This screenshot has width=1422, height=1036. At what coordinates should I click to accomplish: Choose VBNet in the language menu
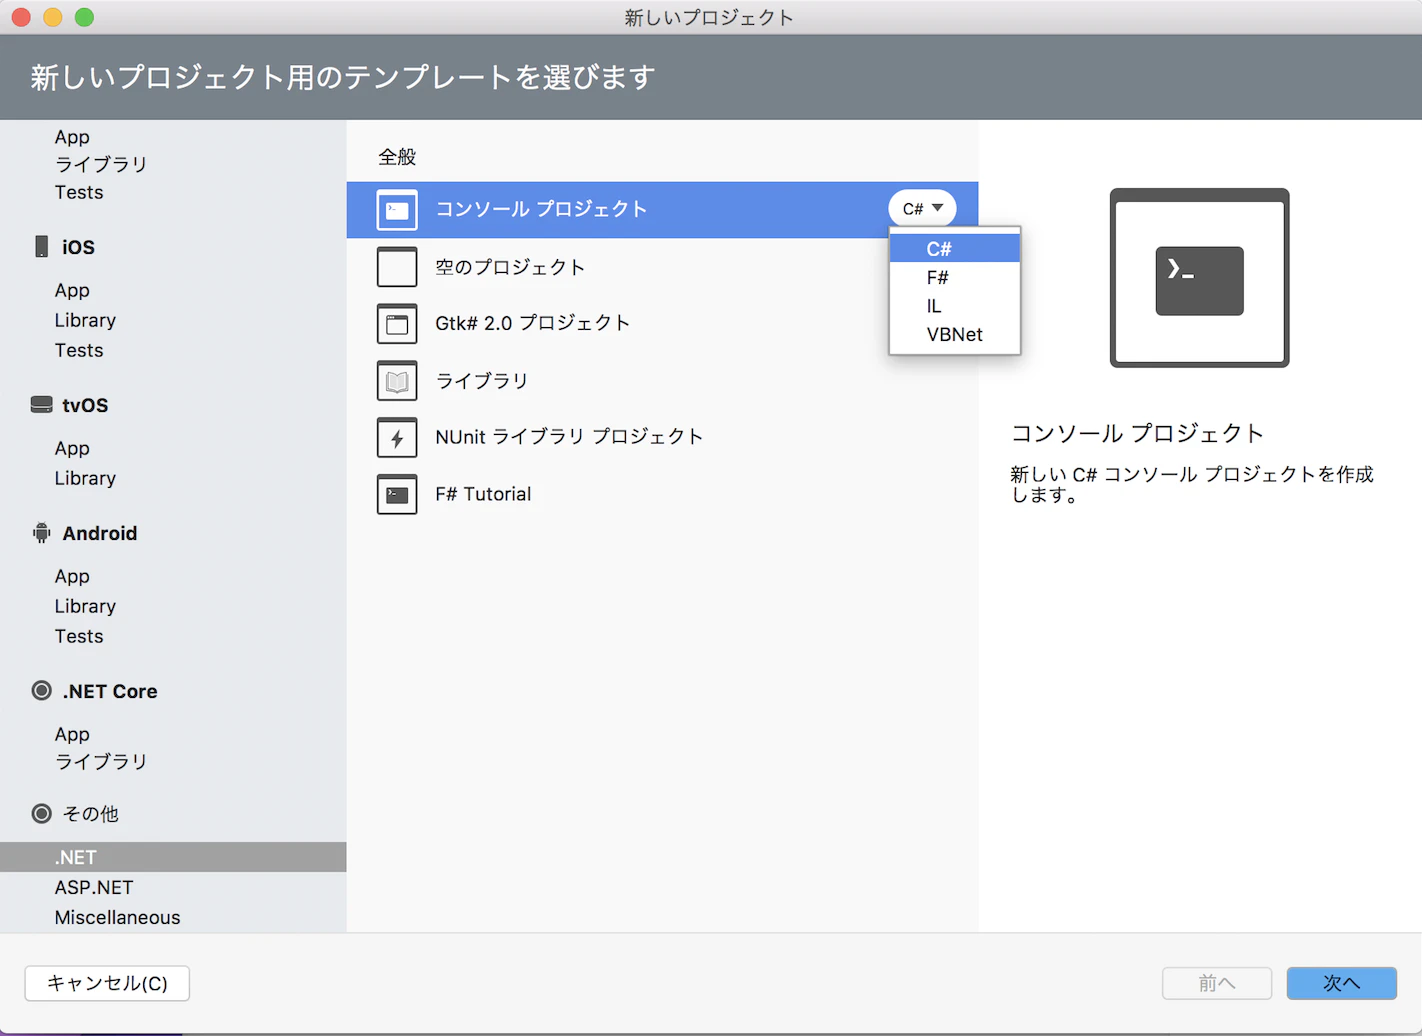(955, 334)
